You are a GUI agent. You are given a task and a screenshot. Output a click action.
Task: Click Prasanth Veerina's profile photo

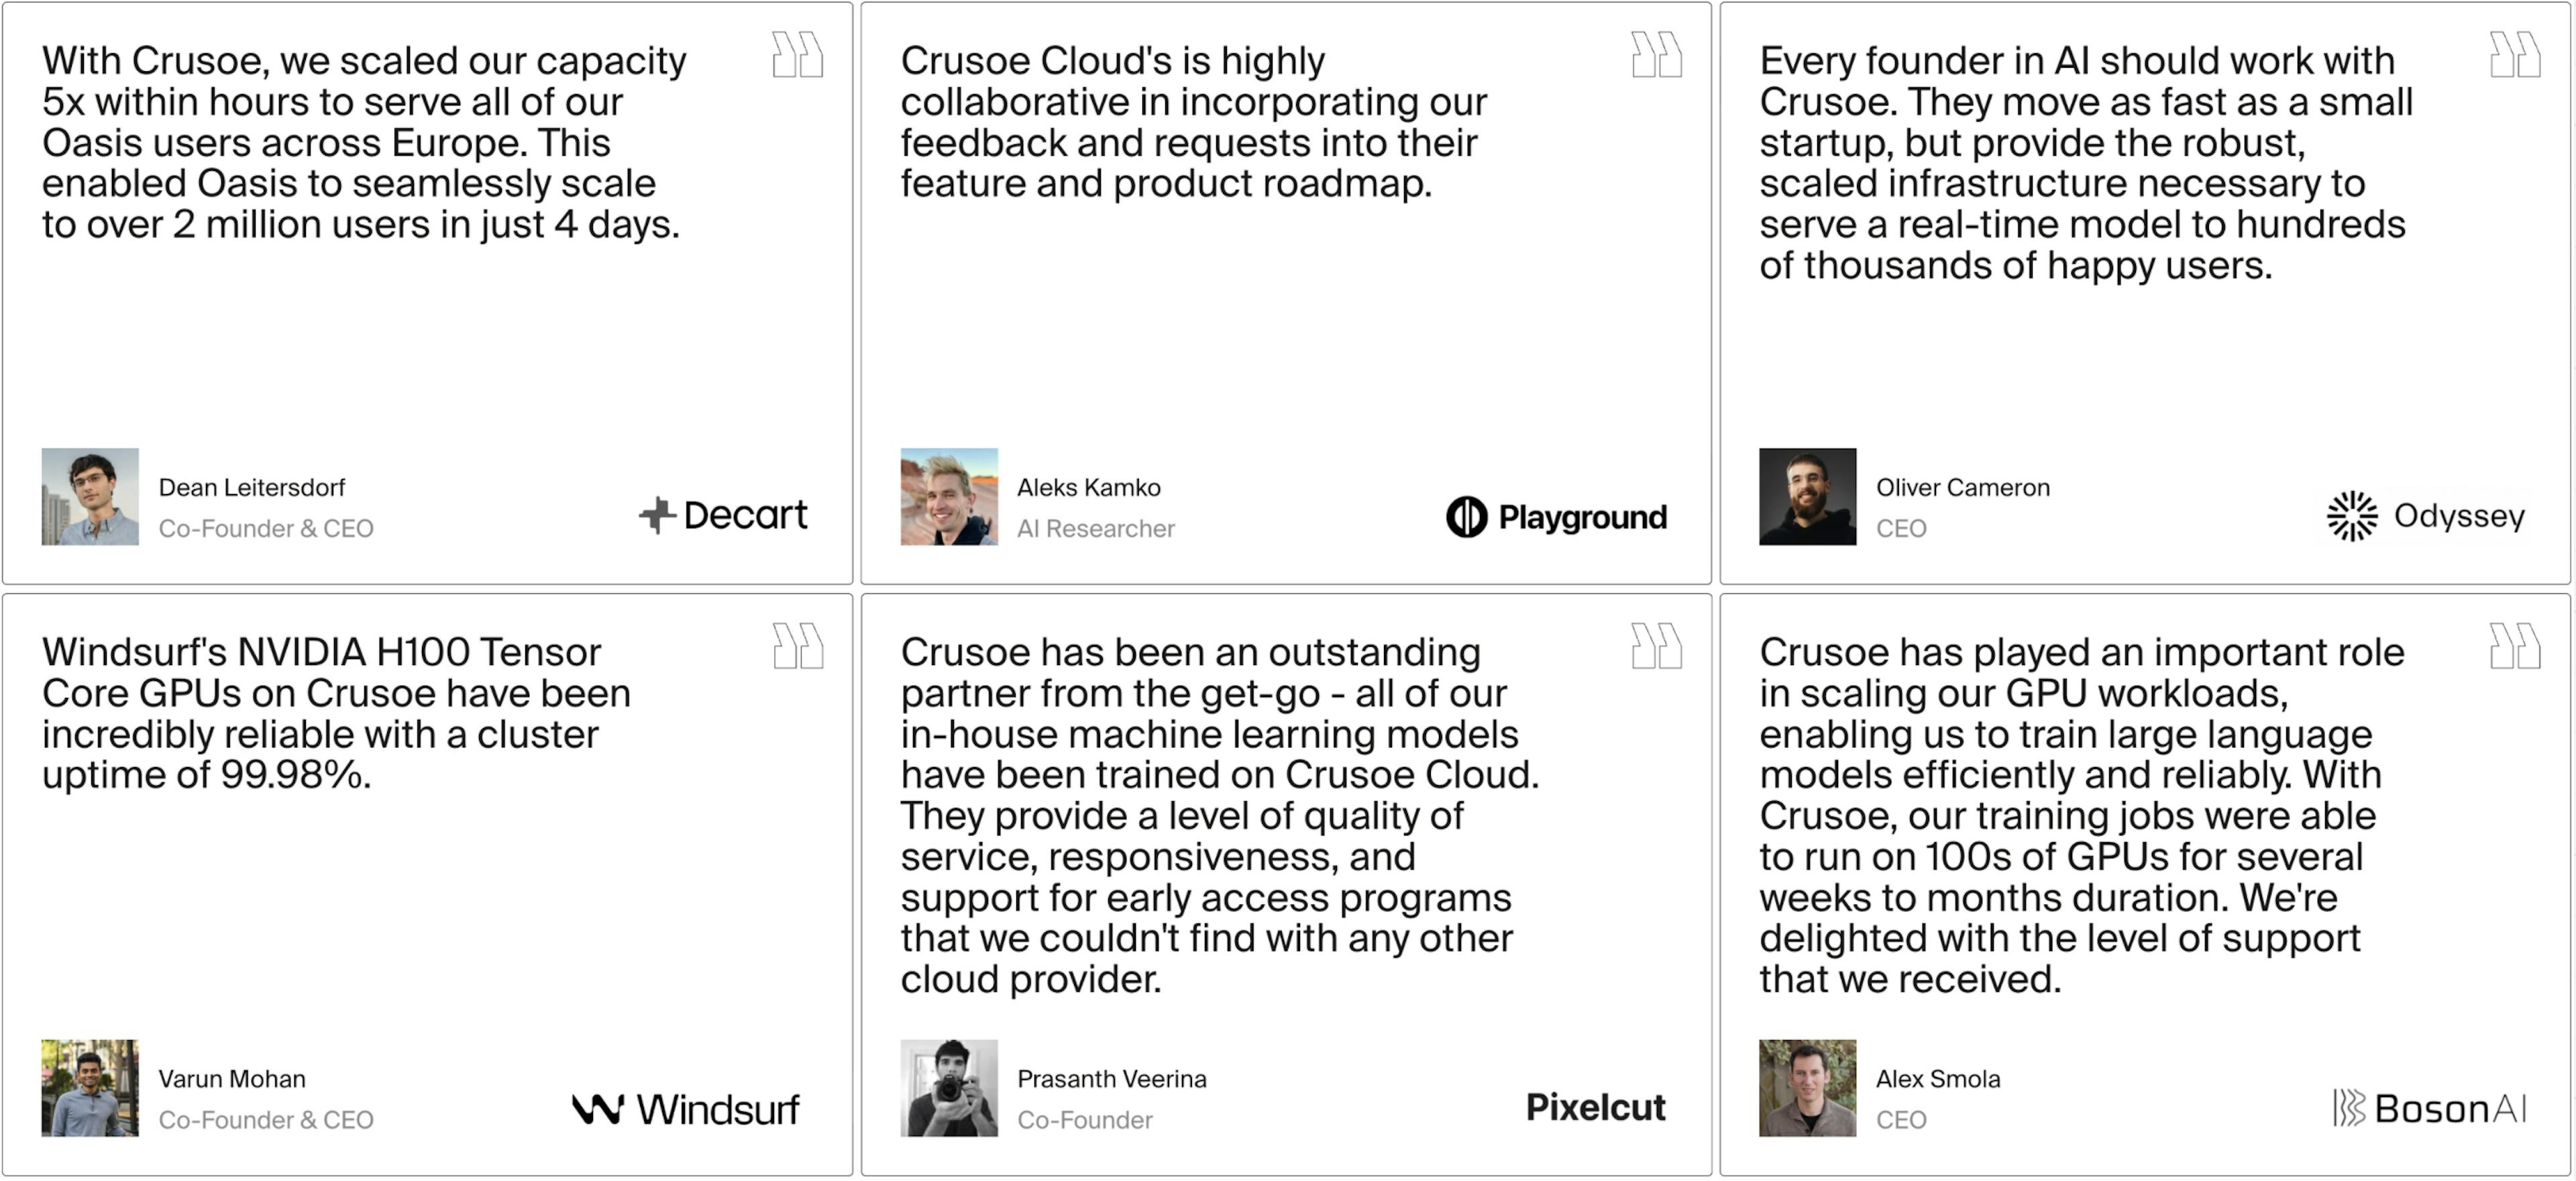click(x=949, y=1088)
